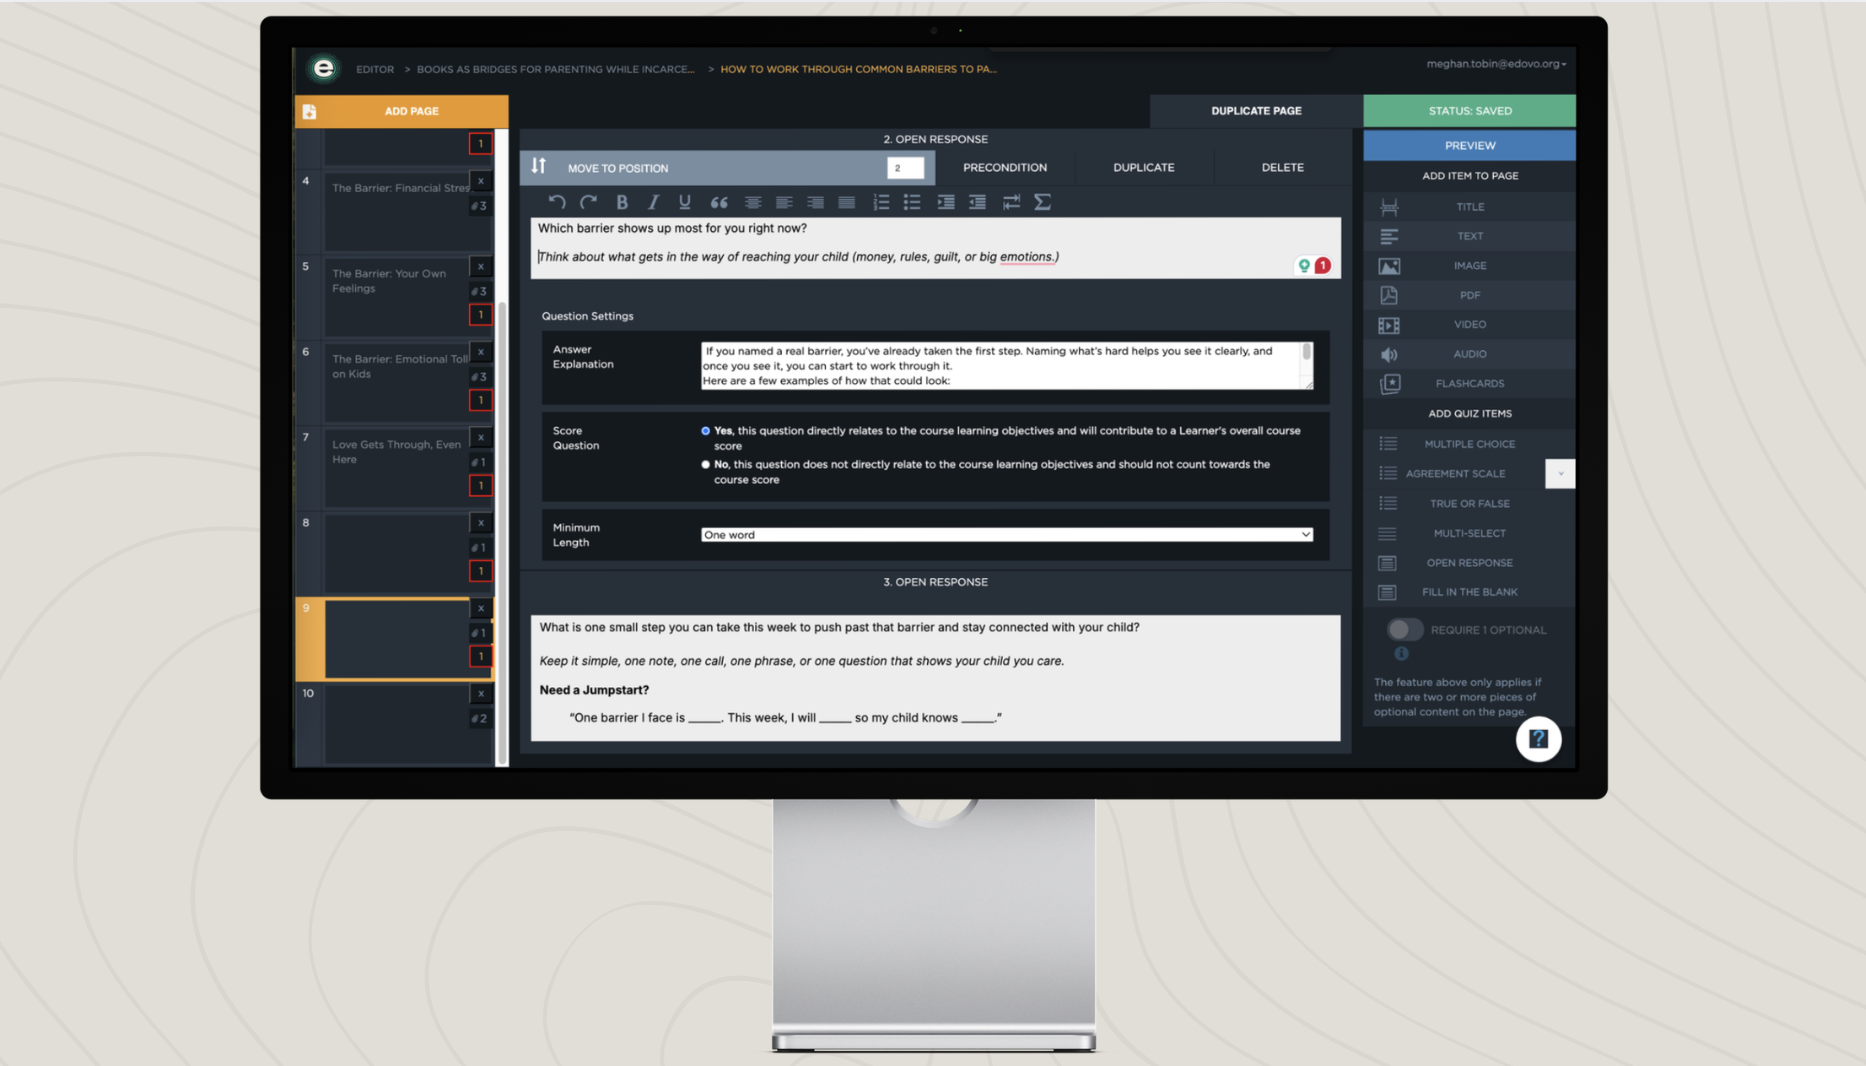Toggle the Require 1 Optional switch
Viewport: 1866px width, 1066px height.
[1404, 630]
